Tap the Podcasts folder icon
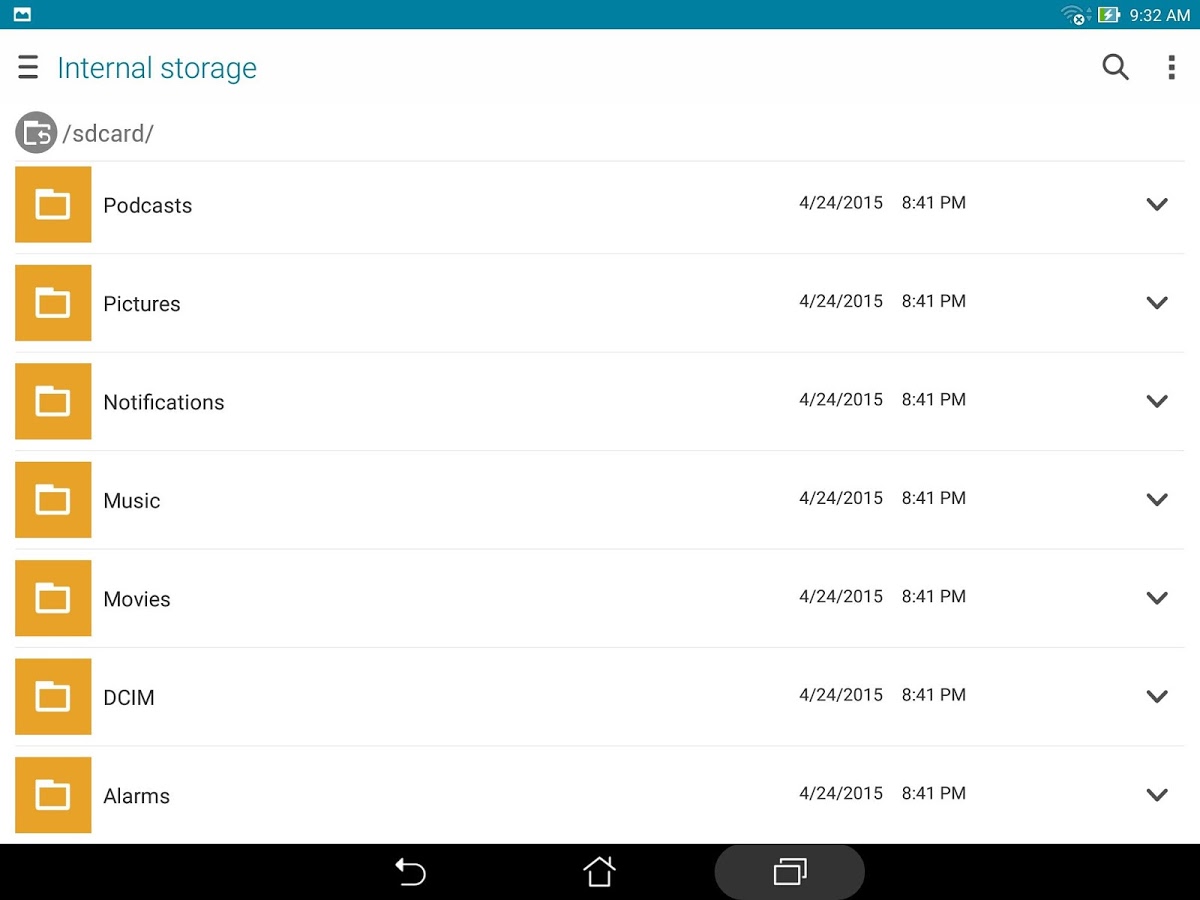 53,204
